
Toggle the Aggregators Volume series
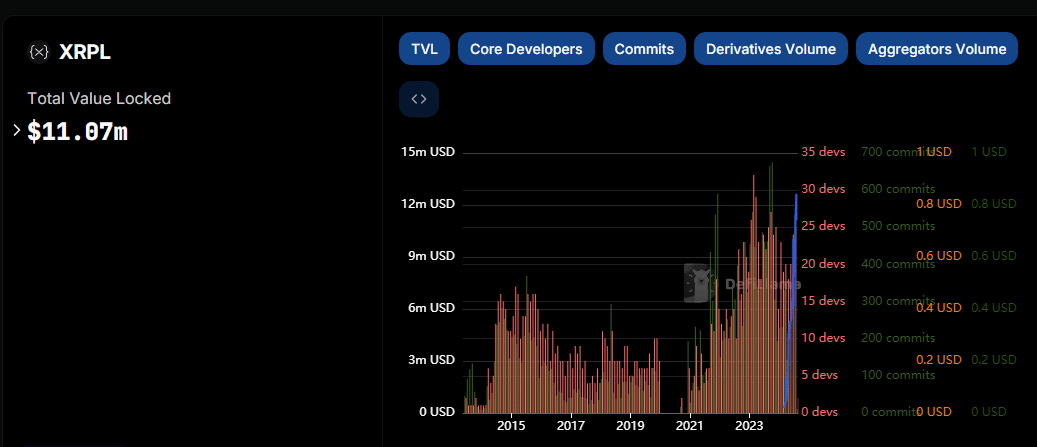[937, 49]
